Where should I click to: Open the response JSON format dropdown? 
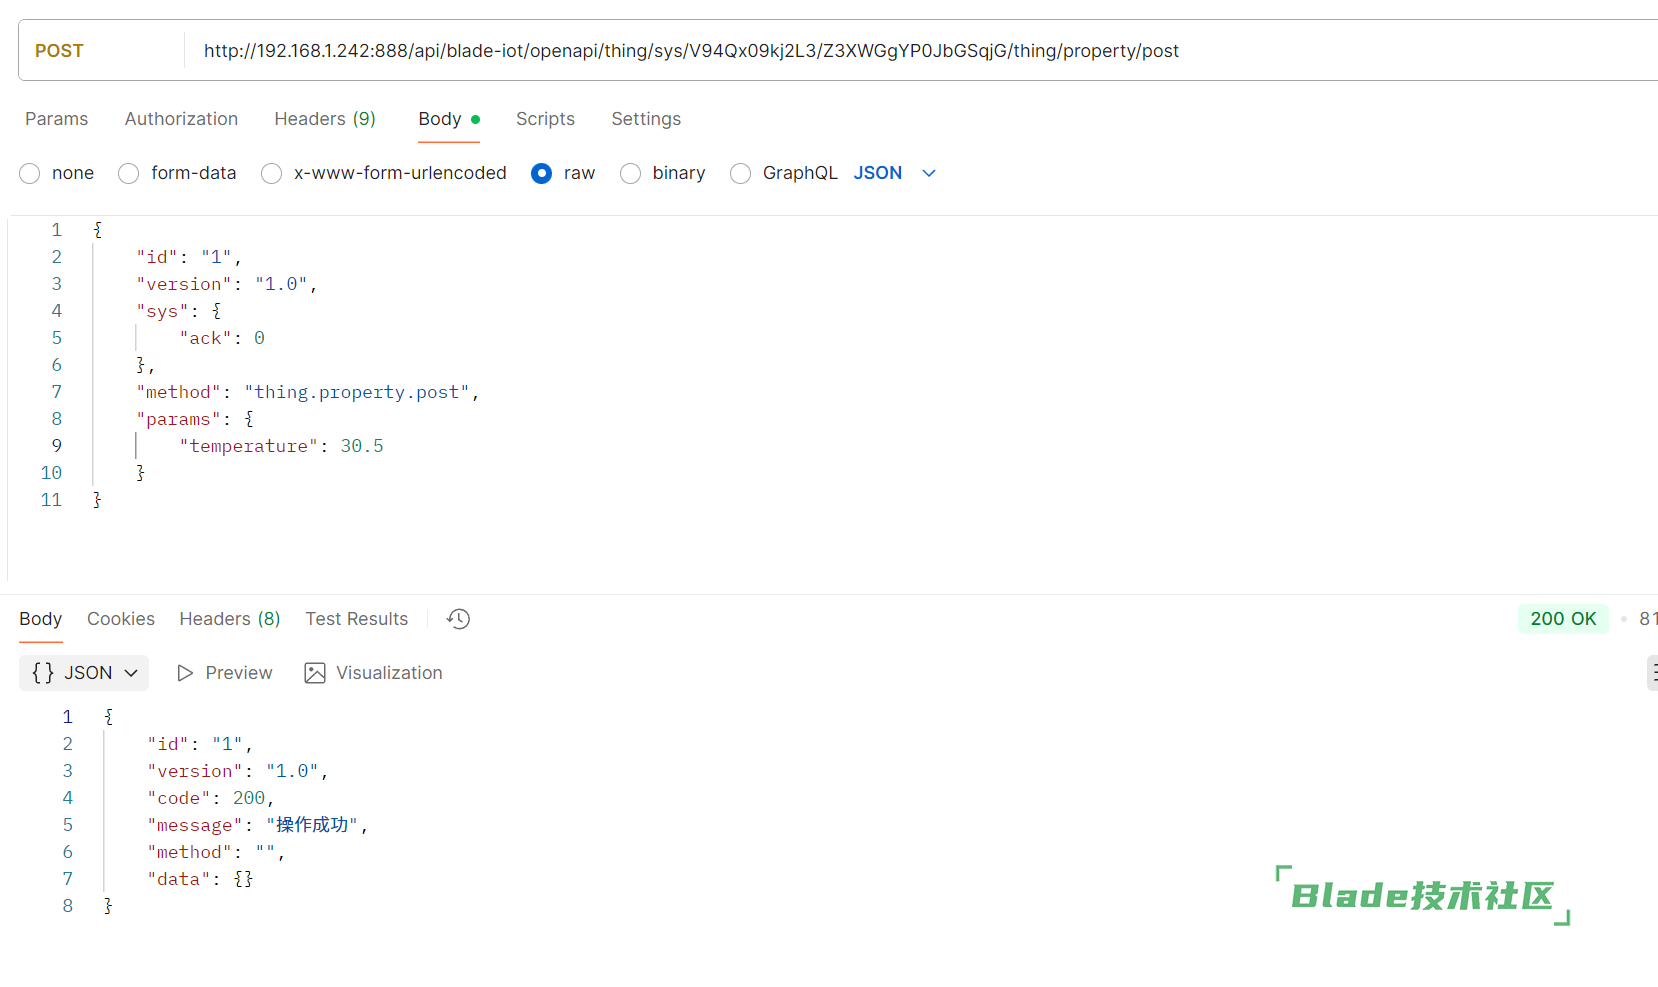coord(84,673)
